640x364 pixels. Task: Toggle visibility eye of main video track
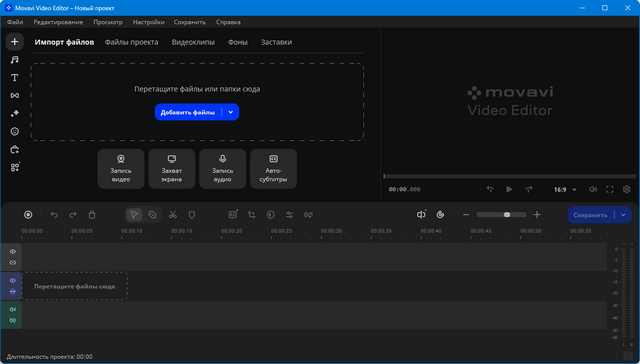[13, 281]
